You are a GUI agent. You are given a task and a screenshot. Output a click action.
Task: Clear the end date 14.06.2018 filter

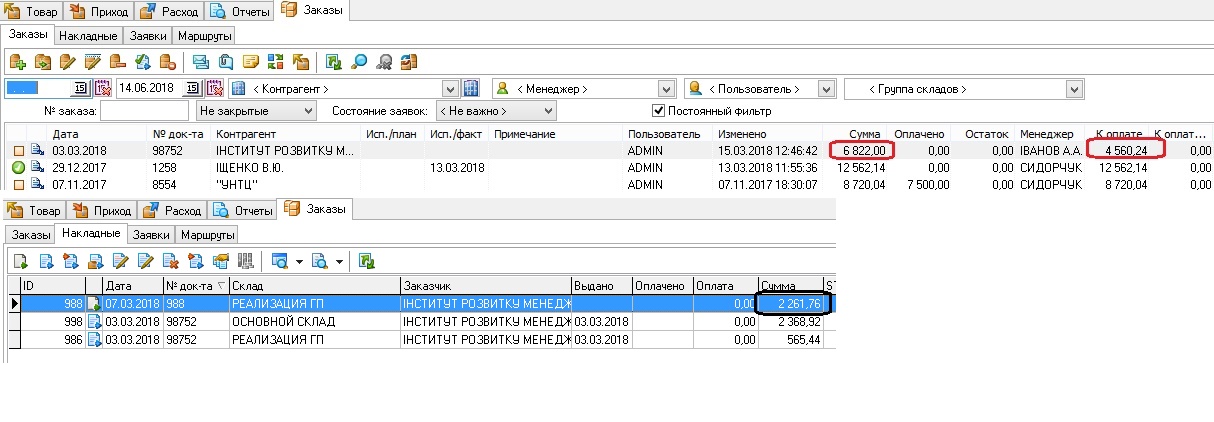[x=216, y=89]
